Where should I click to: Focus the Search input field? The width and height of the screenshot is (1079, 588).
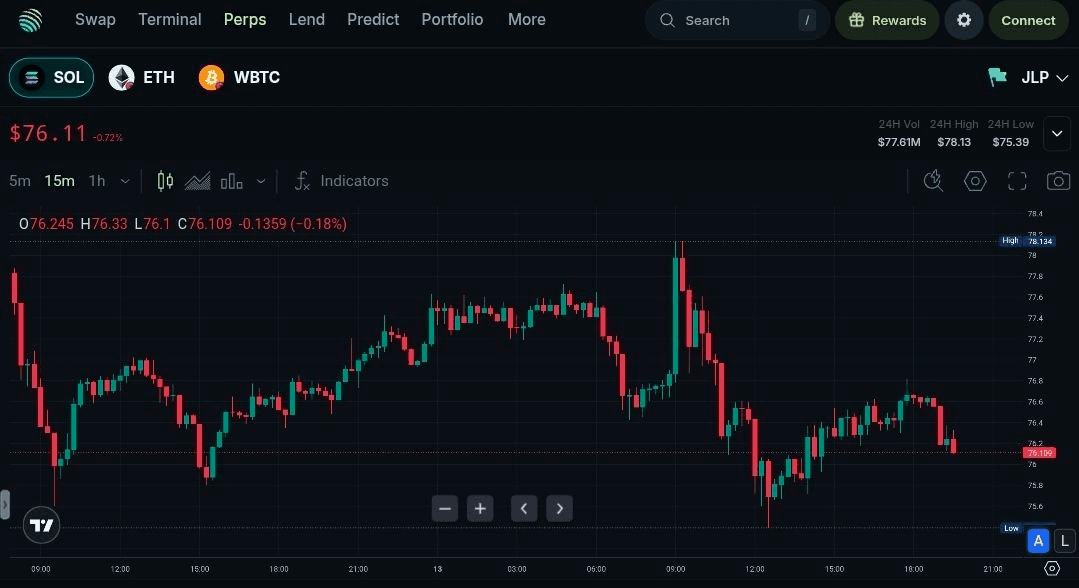point(737,20)
